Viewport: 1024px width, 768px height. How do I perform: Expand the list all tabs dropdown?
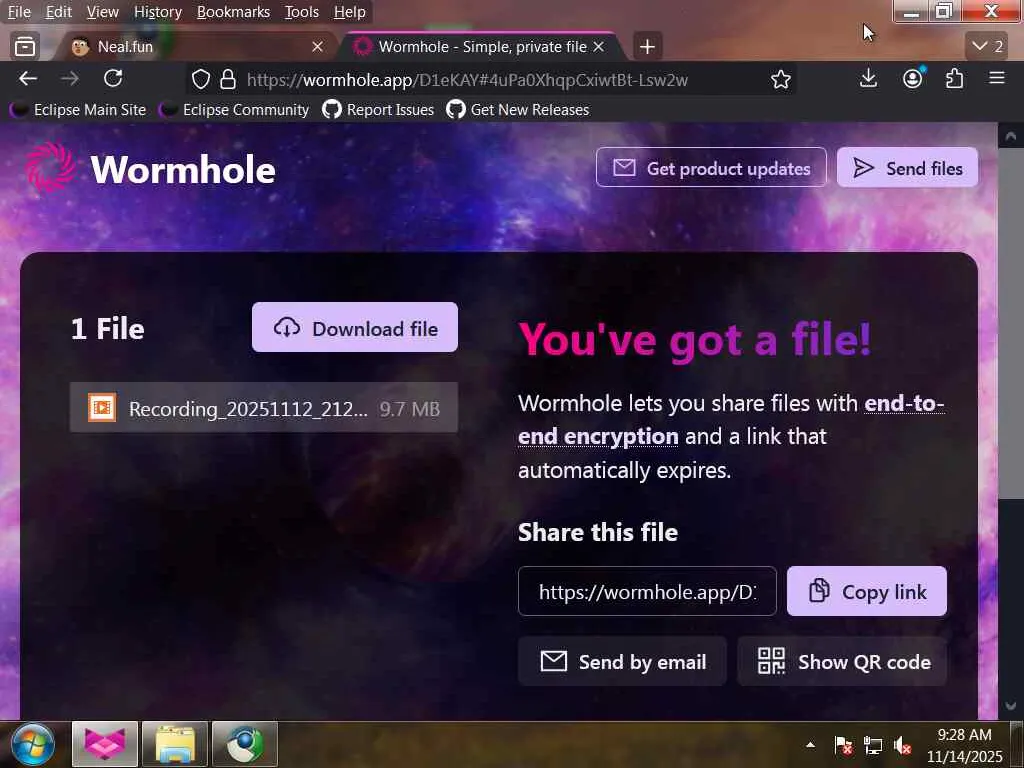coord(987,46)
